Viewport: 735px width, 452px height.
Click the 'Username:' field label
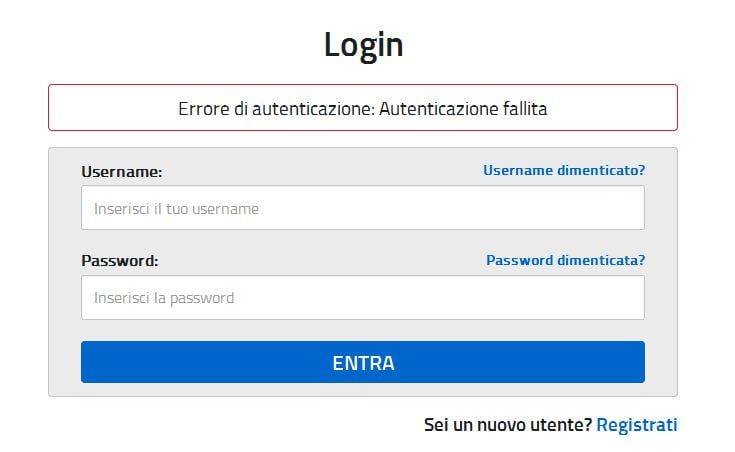[x=121, y=171]
